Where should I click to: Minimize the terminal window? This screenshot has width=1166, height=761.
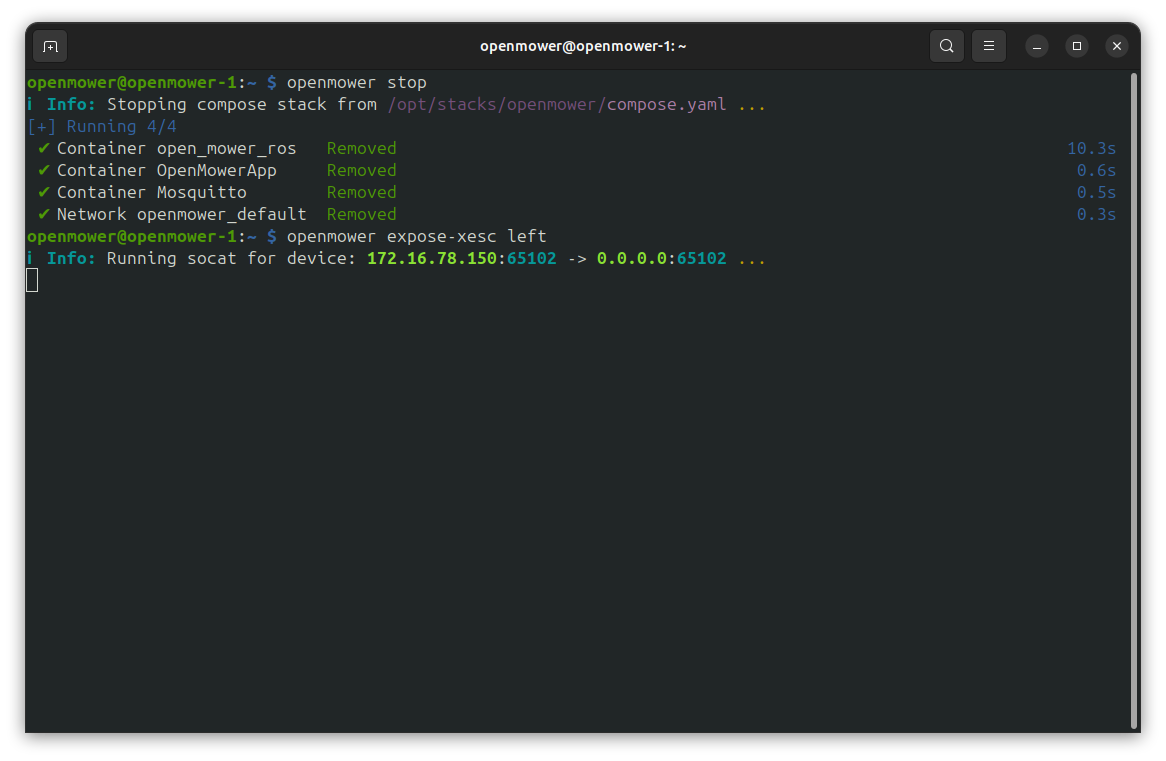pyautogui.click(x=1037, y=46)
